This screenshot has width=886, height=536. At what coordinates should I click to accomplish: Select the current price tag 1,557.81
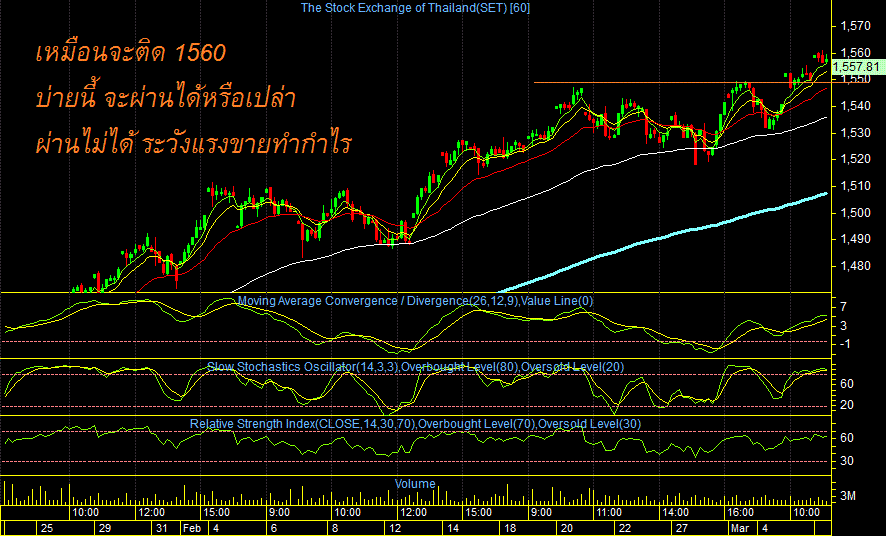856,67
